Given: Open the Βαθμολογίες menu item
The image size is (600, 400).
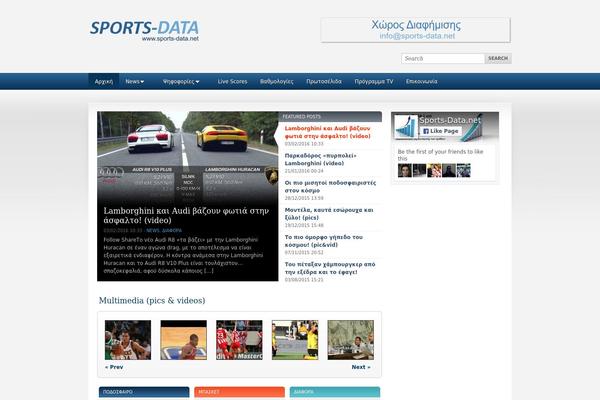Looking at the screenshot, I should [277, 82].
